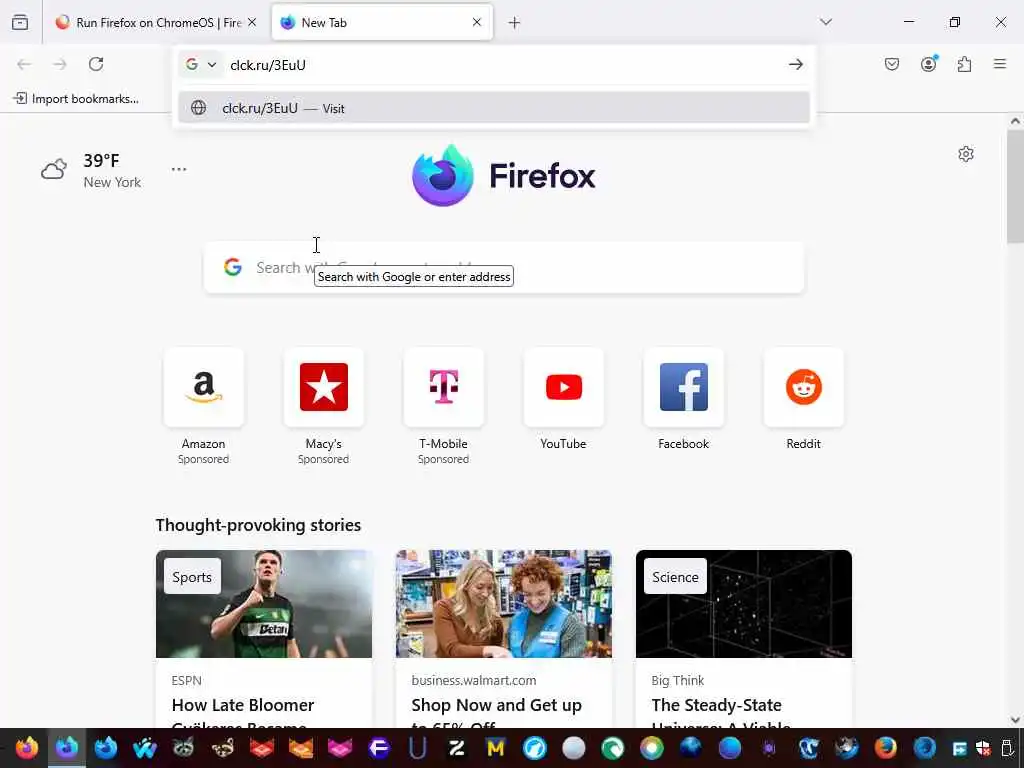Close the Run Firefox on ChromeOS tab

[x=252, y=22]
